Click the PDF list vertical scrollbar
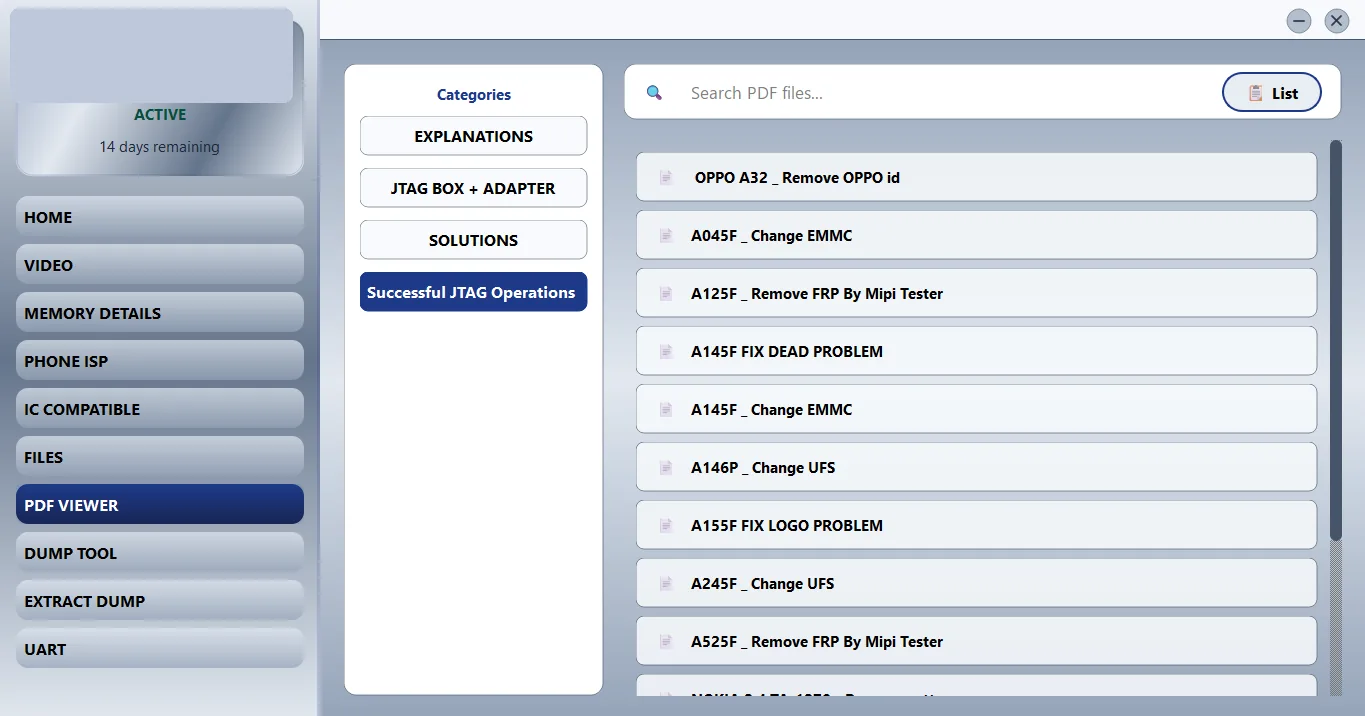This screenshot has height=716, width=1365. point(1336,340)
